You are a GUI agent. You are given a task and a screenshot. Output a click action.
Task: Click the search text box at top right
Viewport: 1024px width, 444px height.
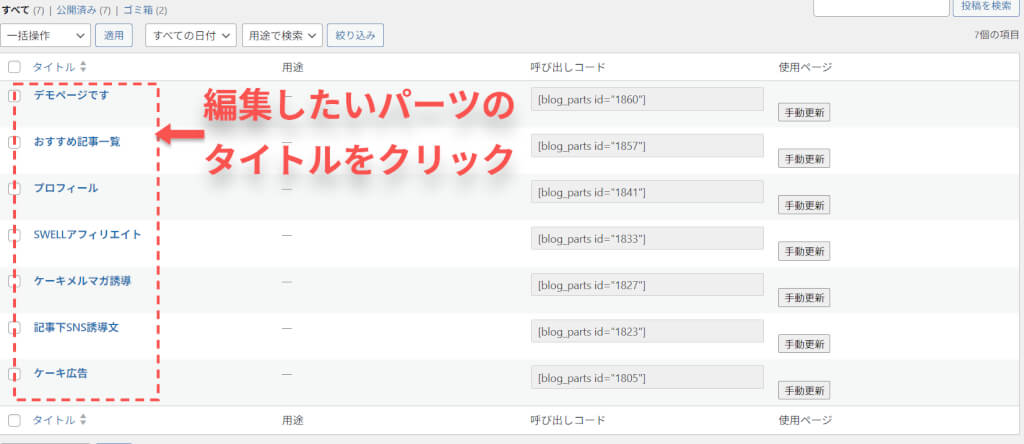[x=880, y=7]
